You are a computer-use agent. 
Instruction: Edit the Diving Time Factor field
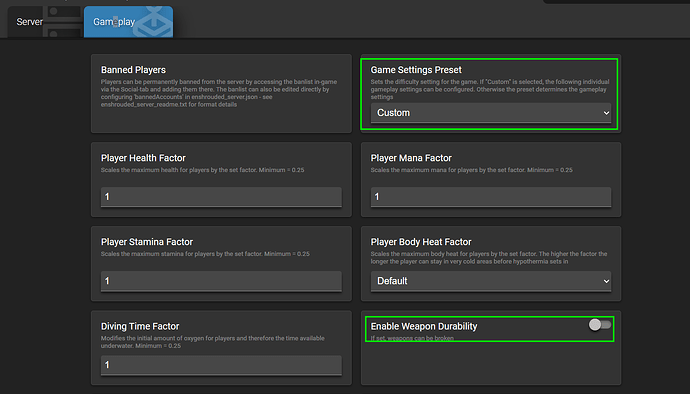(x=221, y=365)
